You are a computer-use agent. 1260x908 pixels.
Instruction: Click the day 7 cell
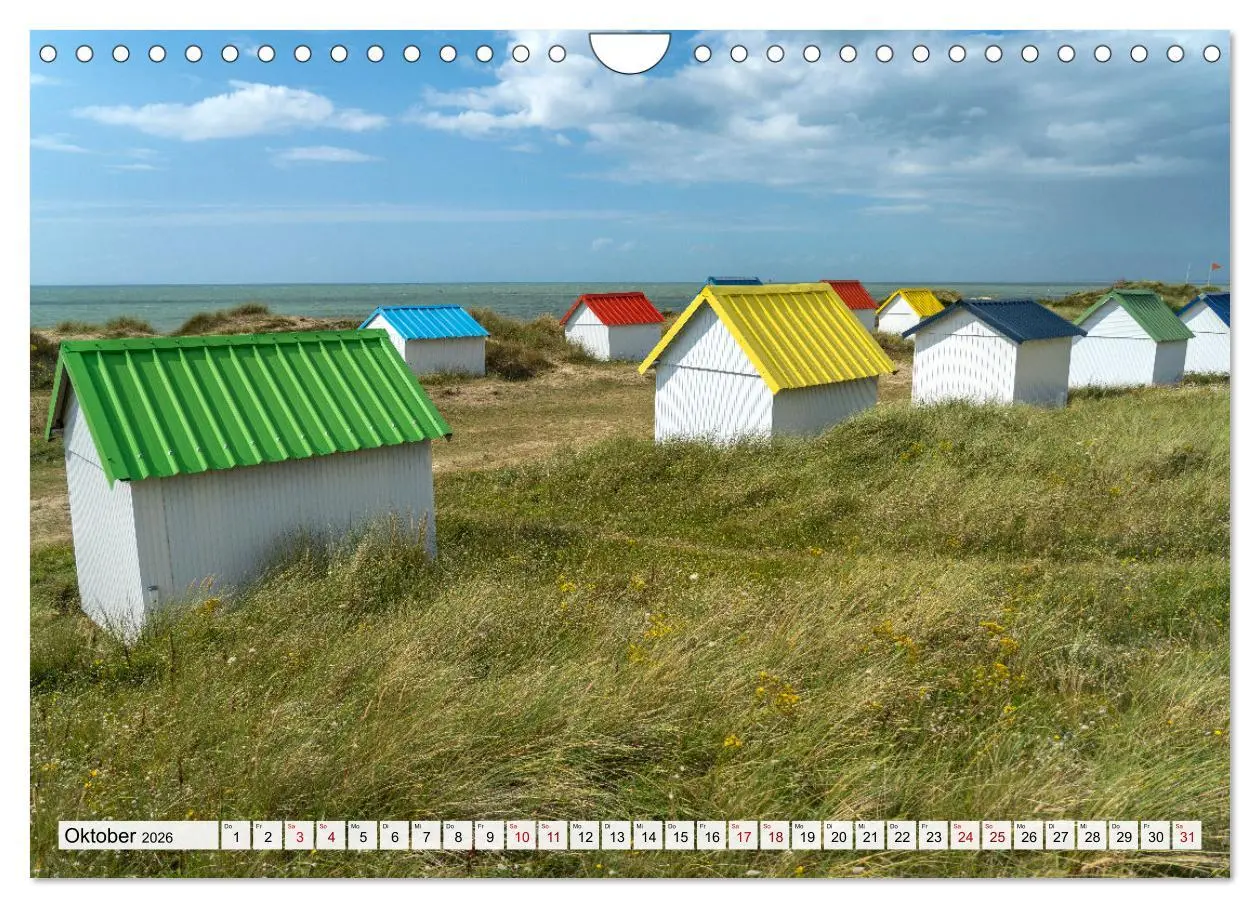pos(425,836)
